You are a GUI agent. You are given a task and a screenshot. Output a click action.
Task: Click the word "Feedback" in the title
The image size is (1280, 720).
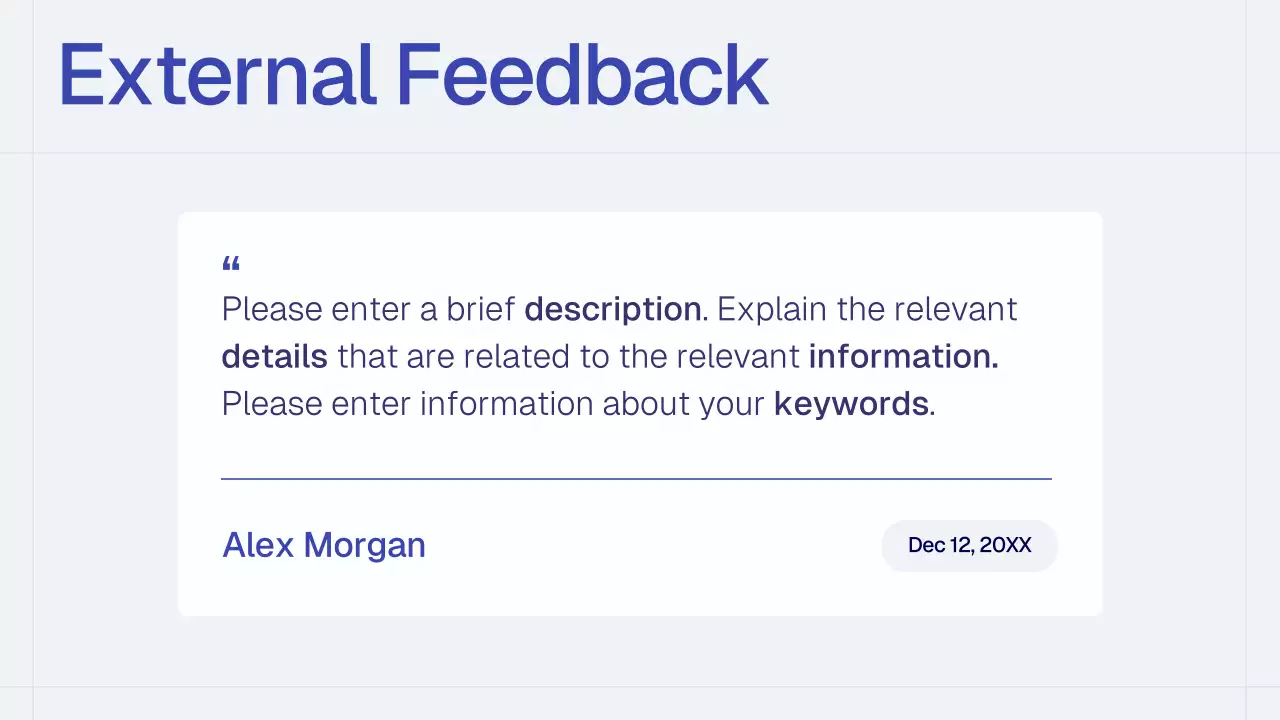pos(582,75)
